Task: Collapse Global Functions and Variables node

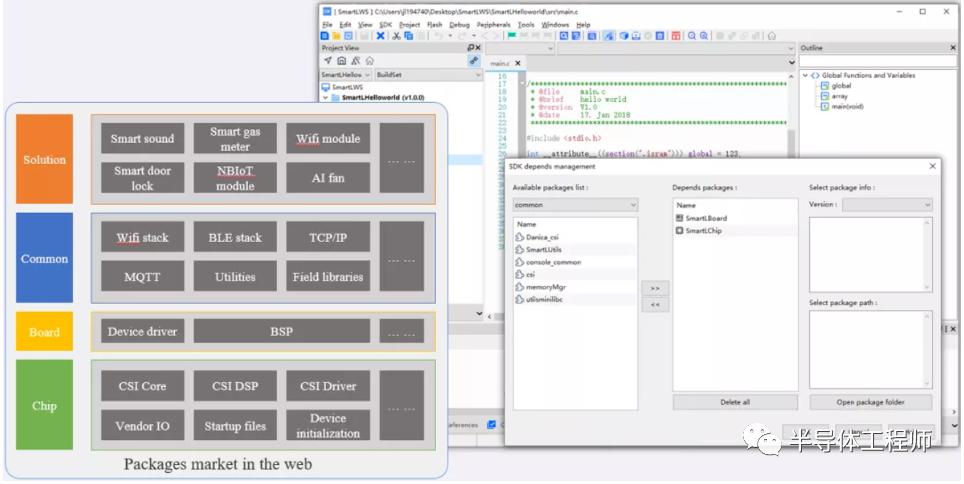Action: [805, 75]
